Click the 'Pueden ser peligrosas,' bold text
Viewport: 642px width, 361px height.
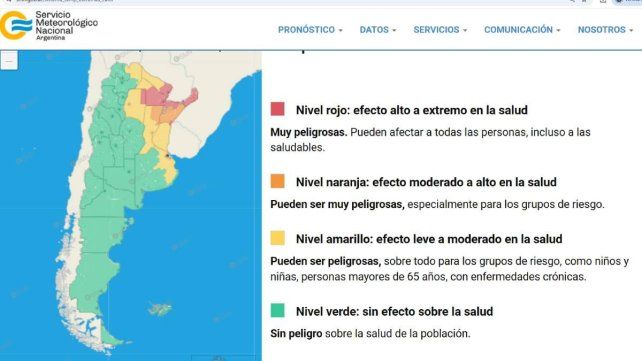326,261
